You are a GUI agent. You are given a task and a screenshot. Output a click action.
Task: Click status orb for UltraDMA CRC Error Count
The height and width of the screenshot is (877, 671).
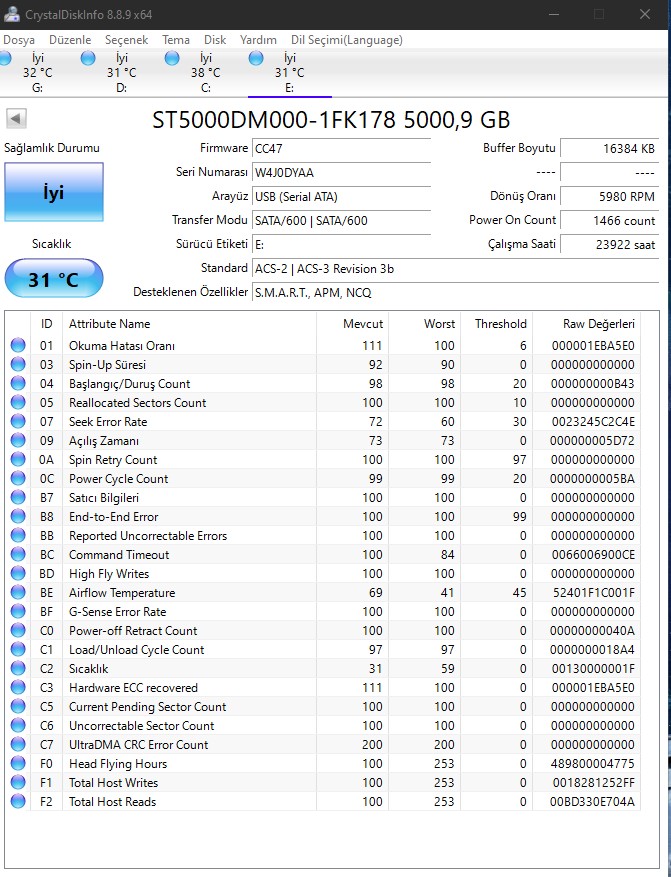tap(18, 744)
